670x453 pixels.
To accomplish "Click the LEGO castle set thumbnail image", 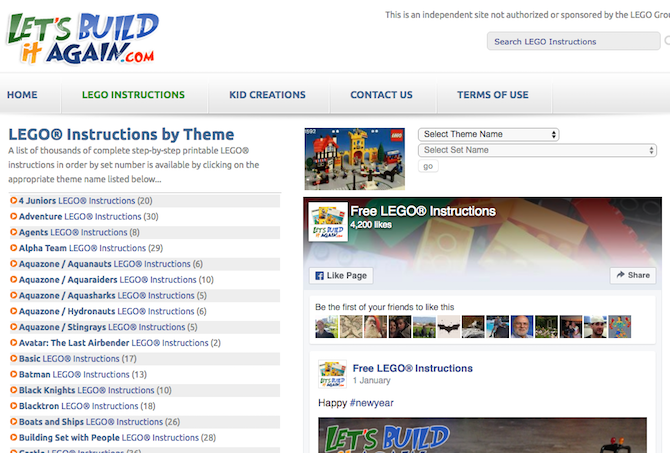I will (x=355, y=159).
